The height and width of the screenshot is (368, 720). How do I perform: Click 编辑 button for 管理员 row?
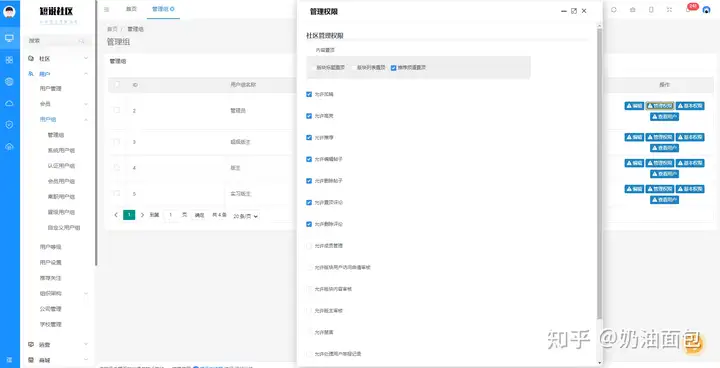coord(634,106)
